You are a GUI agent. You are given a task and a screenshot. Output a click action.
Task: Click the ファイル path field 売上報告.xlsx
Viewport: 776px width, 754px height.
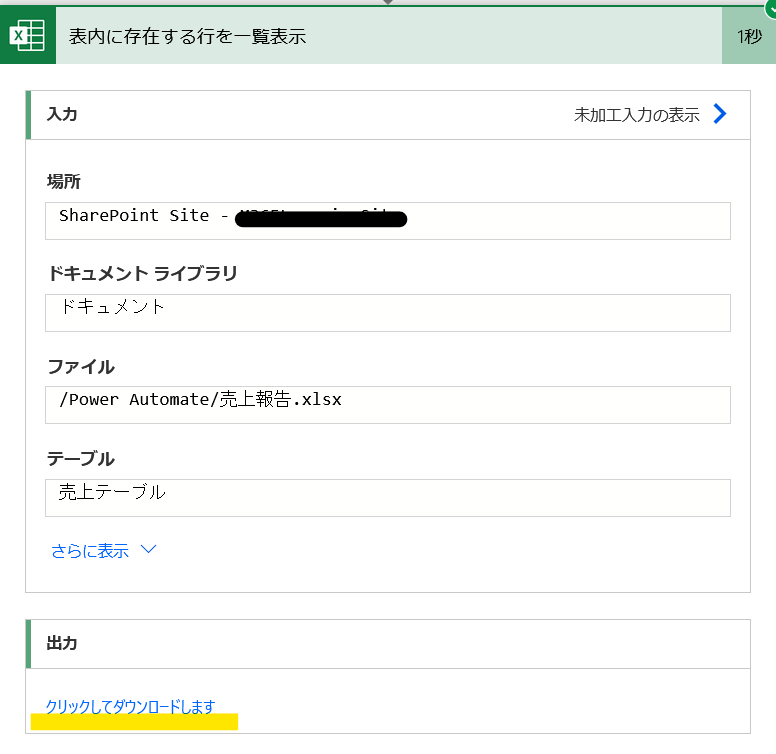(x=388, y=405)
